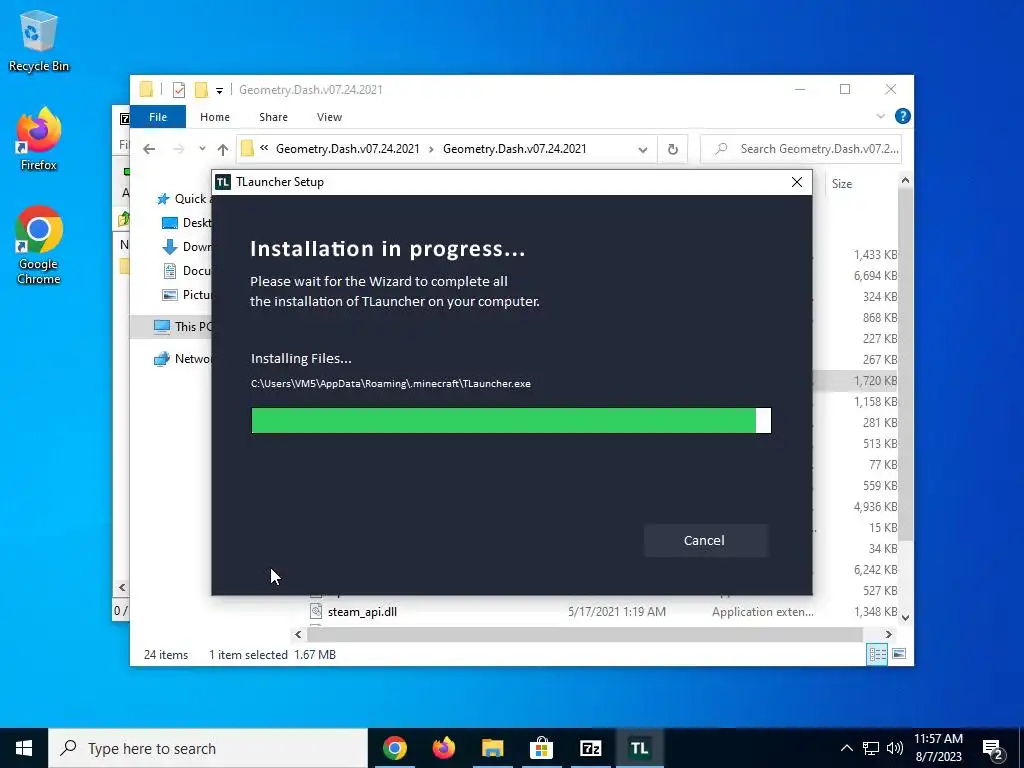Select Google Chrome desktop shortcut

39,246
